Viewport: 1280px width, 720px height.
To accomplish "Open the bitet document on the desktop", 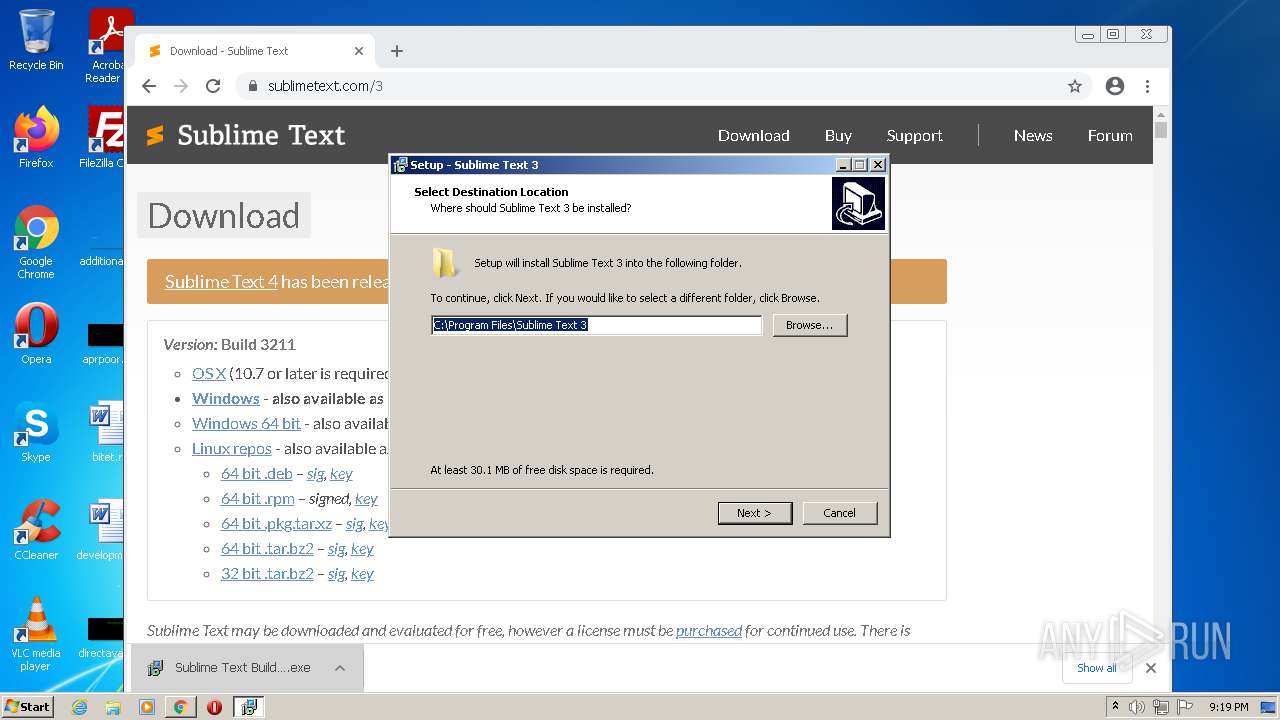I will coord(105,432).
